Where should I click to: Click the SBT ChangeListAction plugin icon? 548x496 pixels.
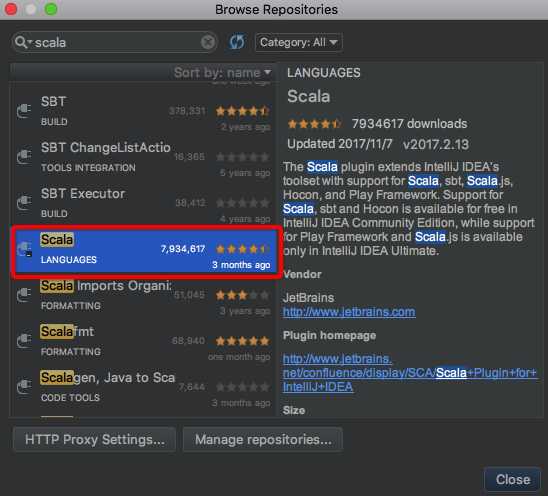(x=24, y=157)
